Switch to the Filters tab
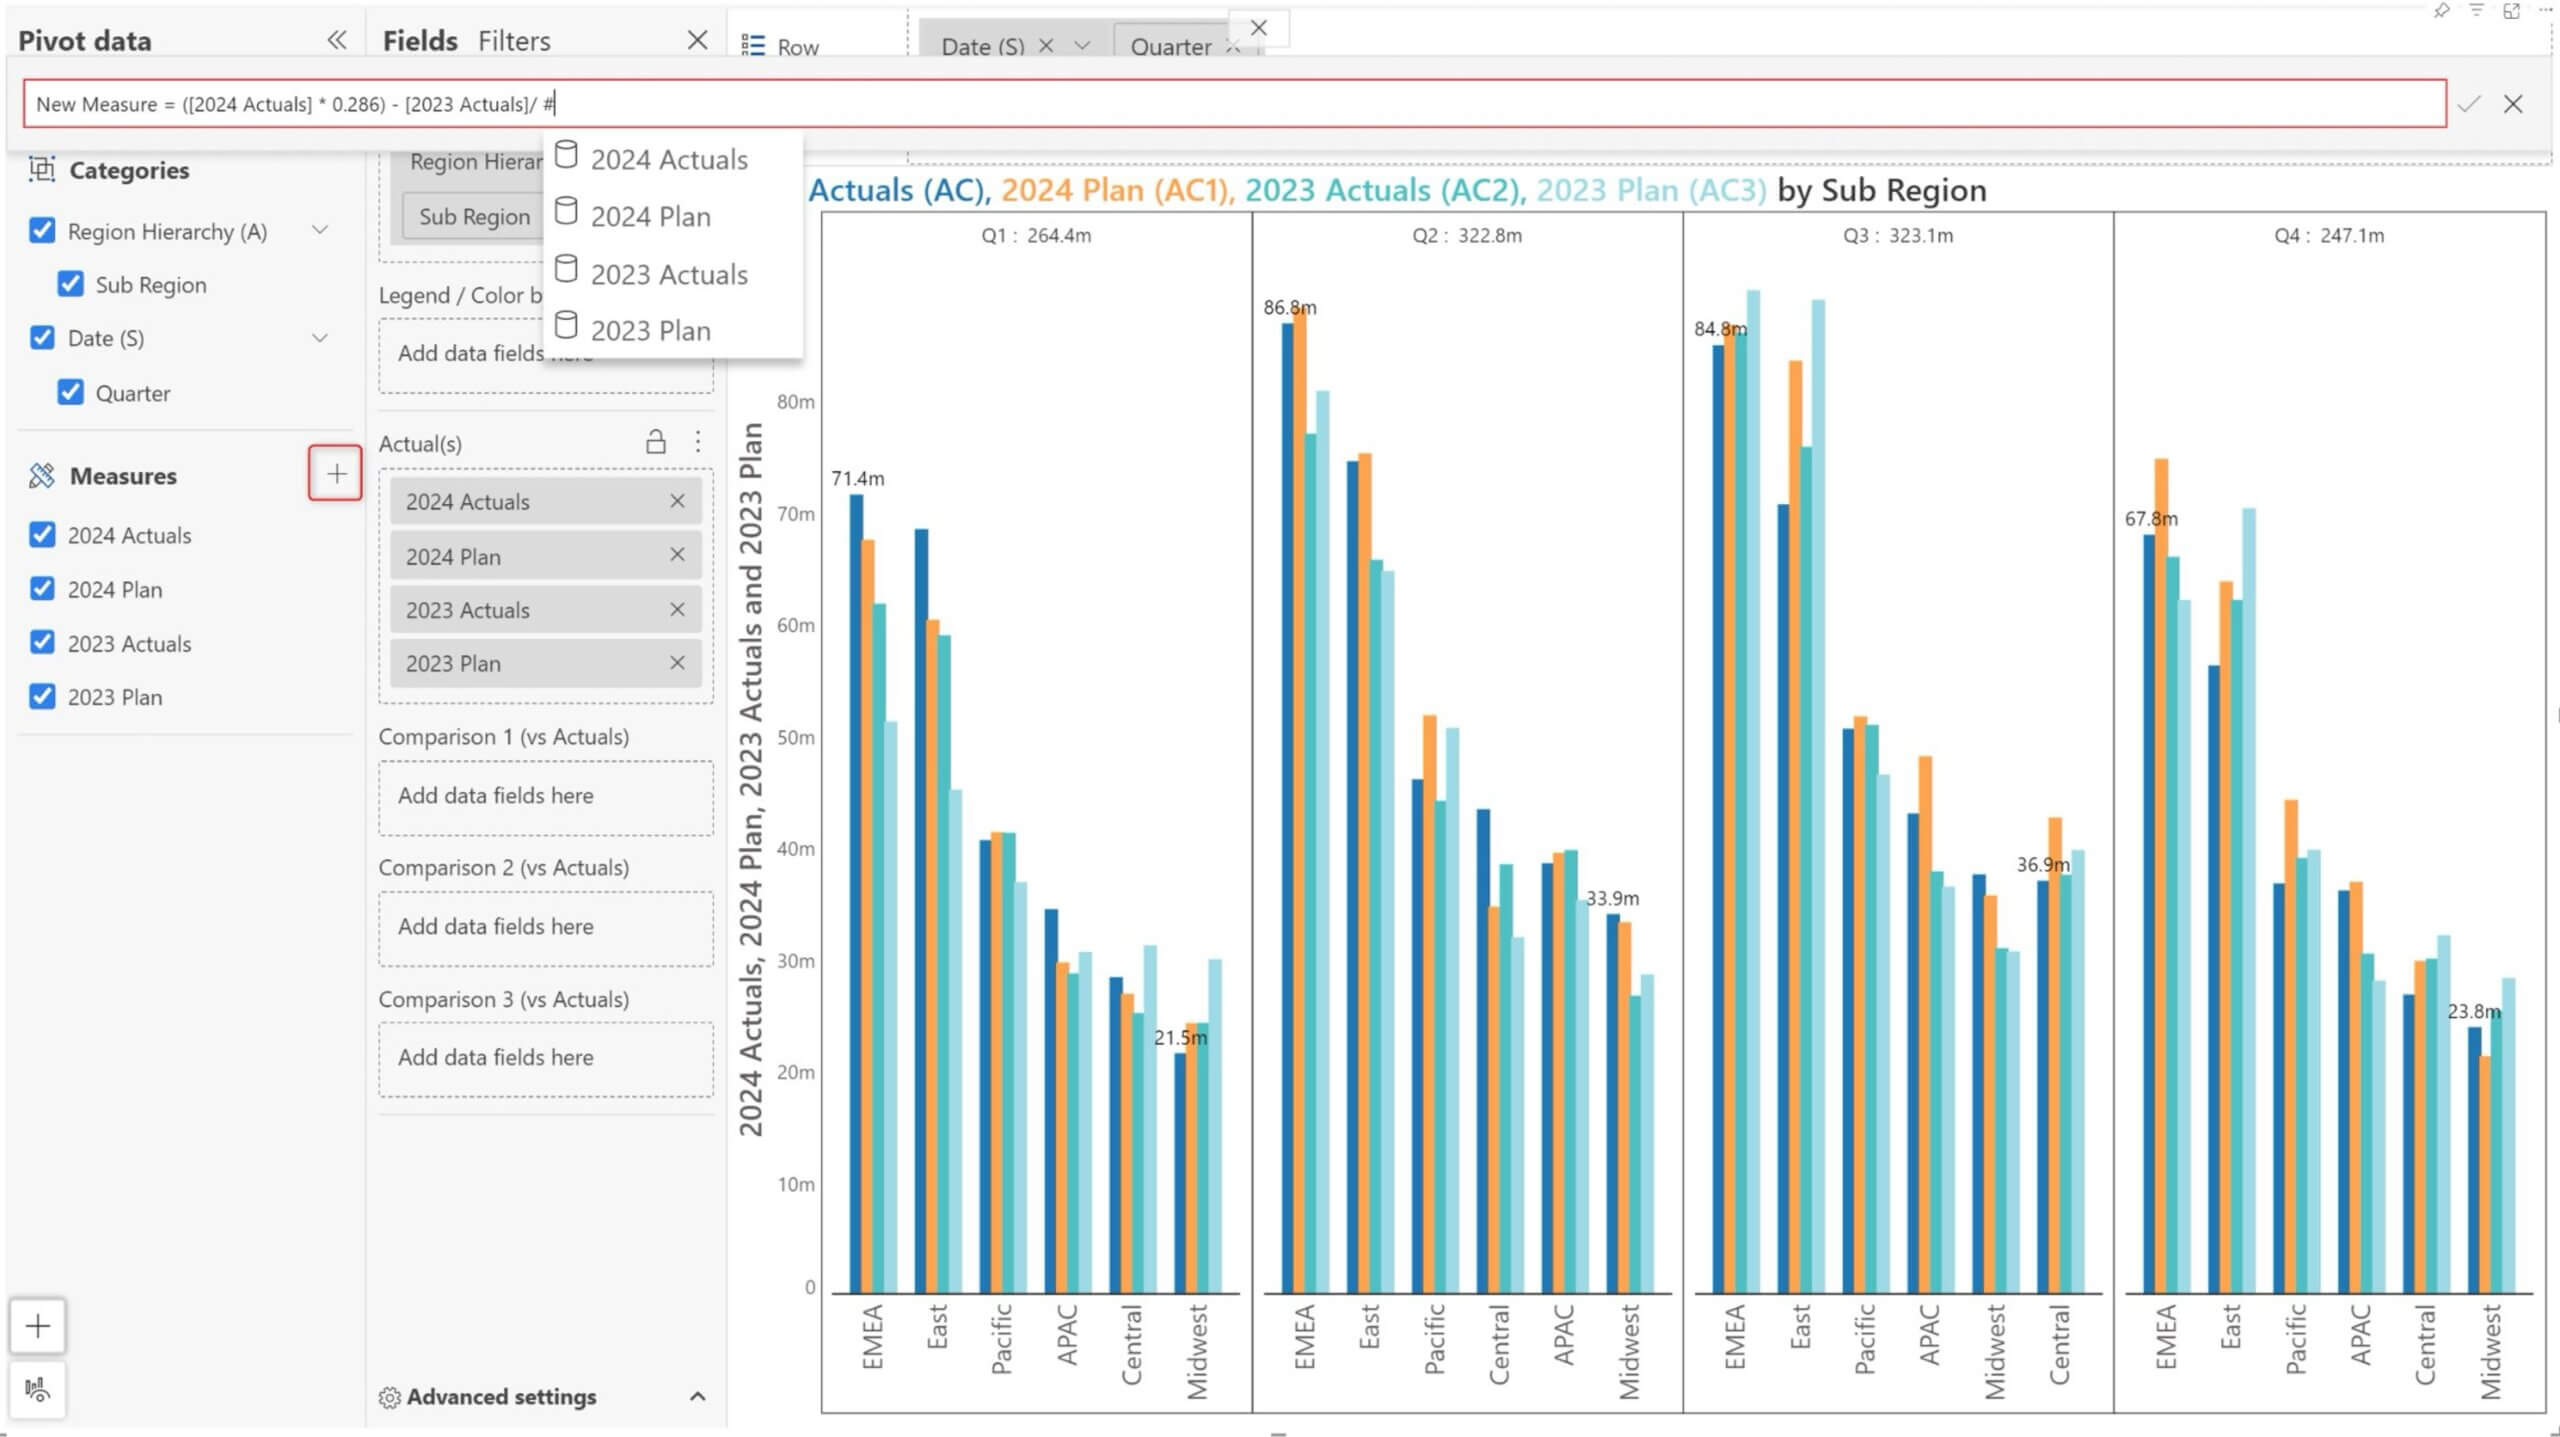2560x1437 pixels. point(514,41)
